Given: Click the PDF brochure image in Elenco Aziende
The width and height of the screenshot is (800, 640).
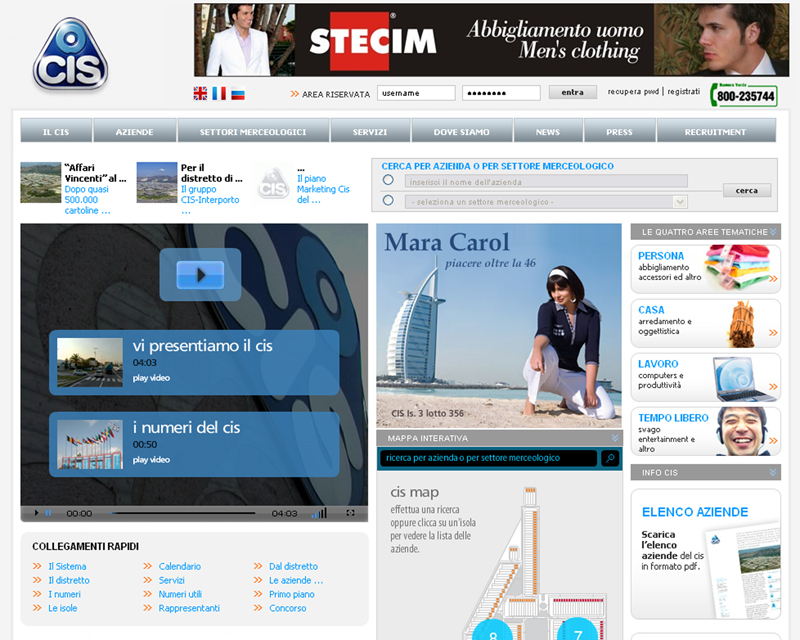Looking at the screenshot, I should point(743,570).
